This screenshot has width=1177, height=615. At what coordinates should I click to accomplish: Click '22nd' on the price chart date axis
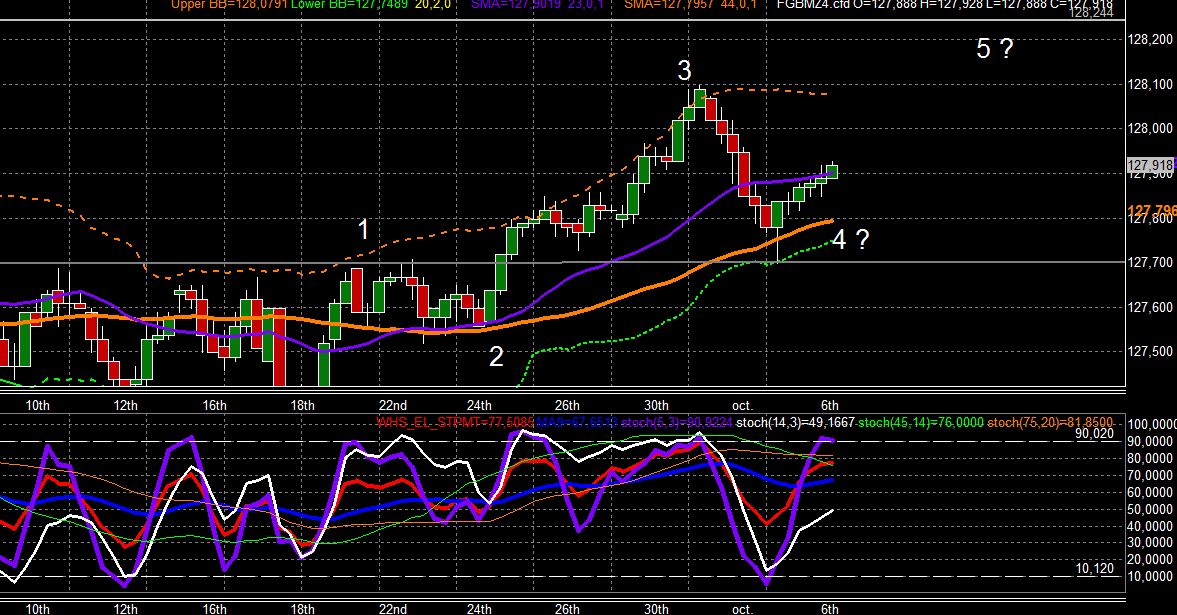pos(393,405)
